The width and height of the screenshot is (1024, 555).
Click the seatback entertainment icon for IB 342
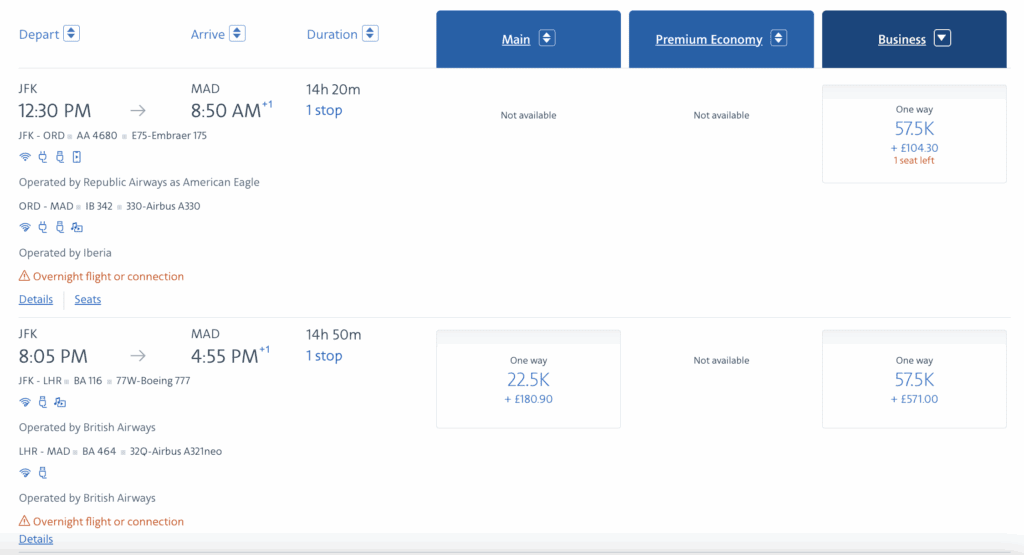tap(77, 227)
